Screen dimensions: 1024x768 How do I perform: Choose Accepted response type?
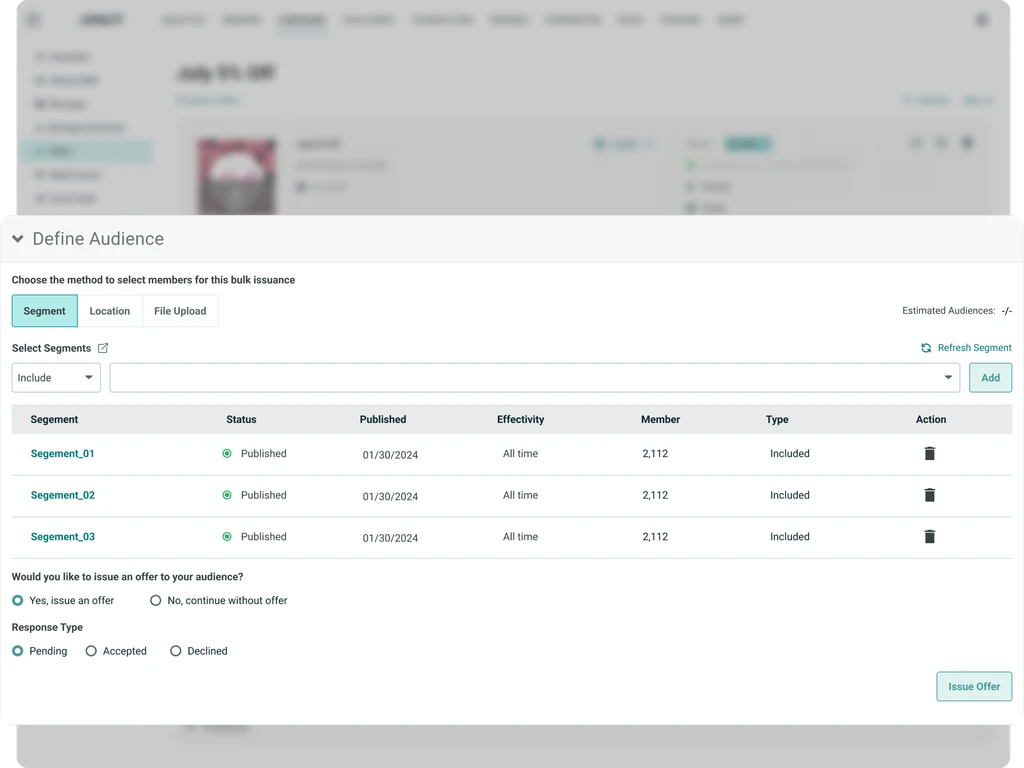click(x=91, y=651)
